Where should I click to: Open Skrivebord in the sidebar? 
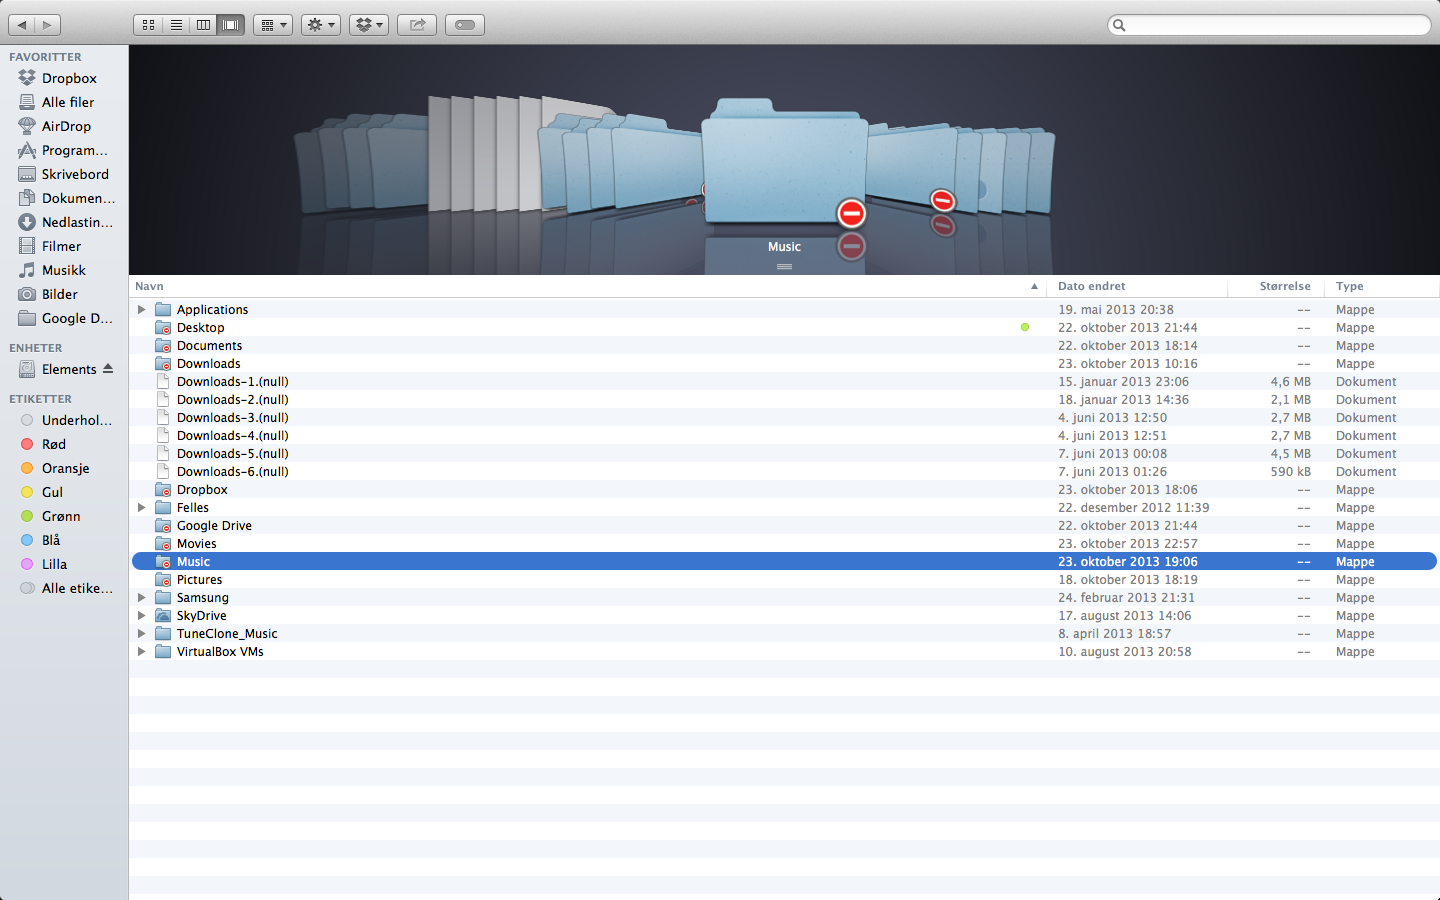pos(64,174)
